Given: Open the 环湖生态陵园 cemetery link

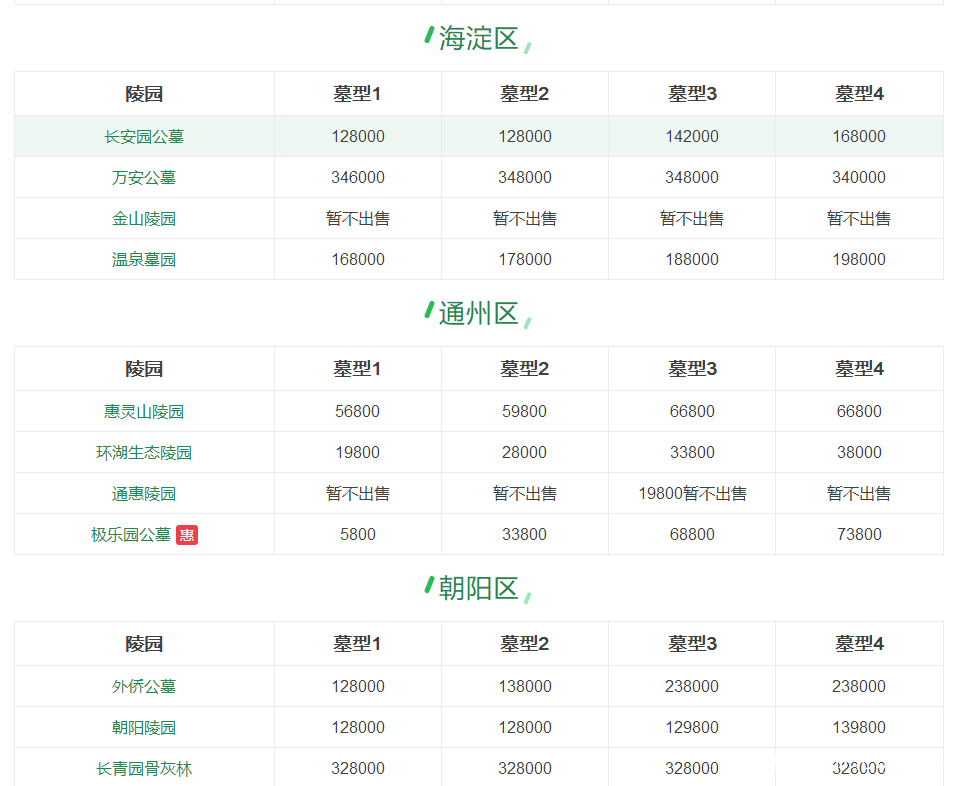Looking at the screenshot, I should point(144,452).
